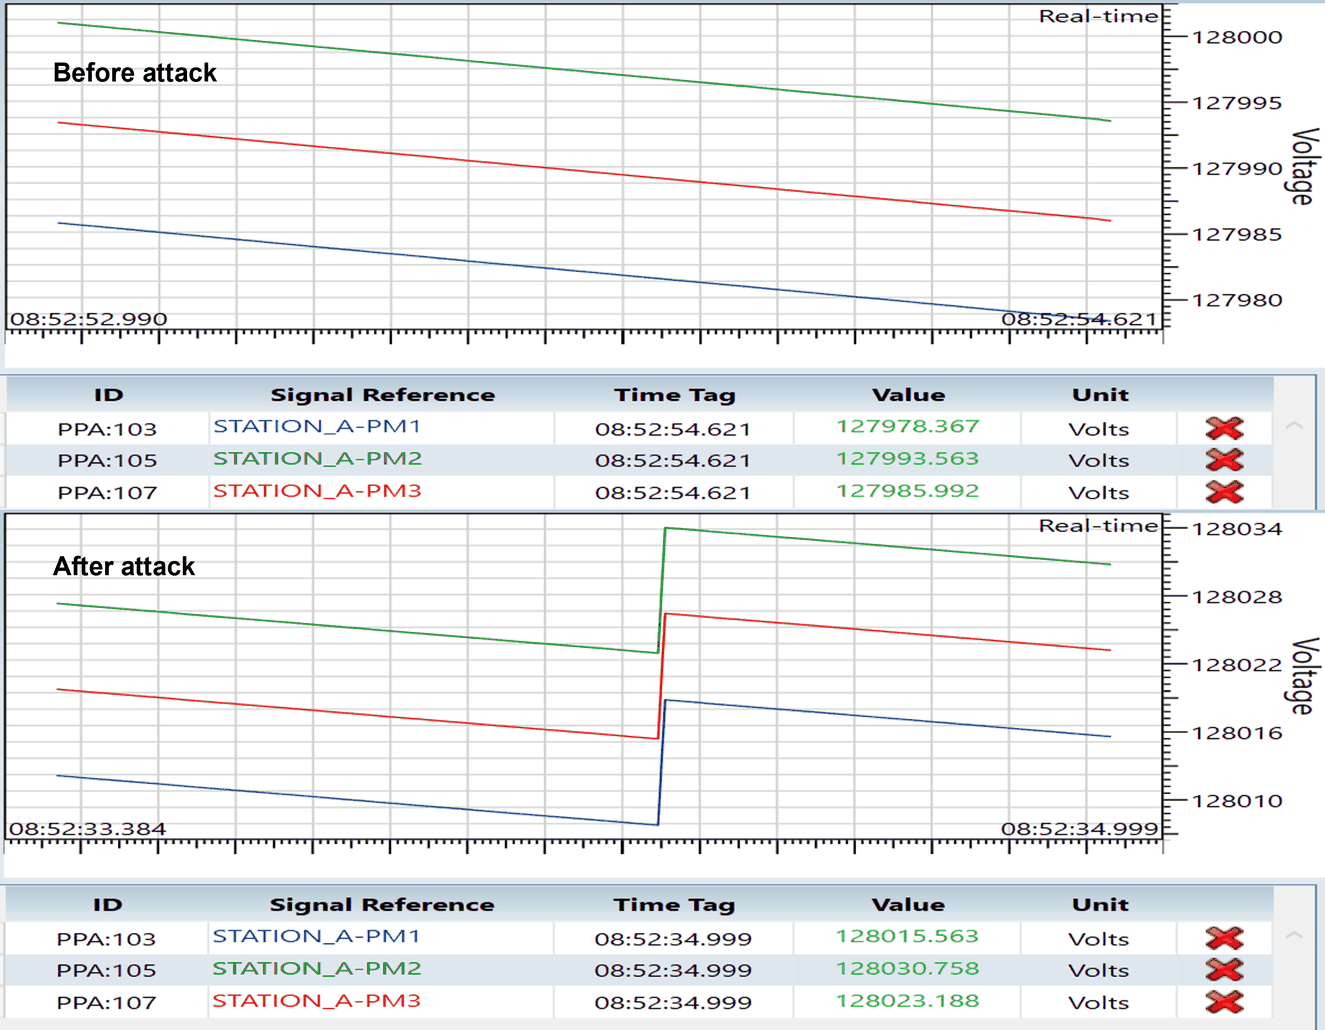This screenshot has width=1325, height=1030.
Task: Click lower table scroll-up arrow
Action: pyautogui.click(x=1294, y=936)
